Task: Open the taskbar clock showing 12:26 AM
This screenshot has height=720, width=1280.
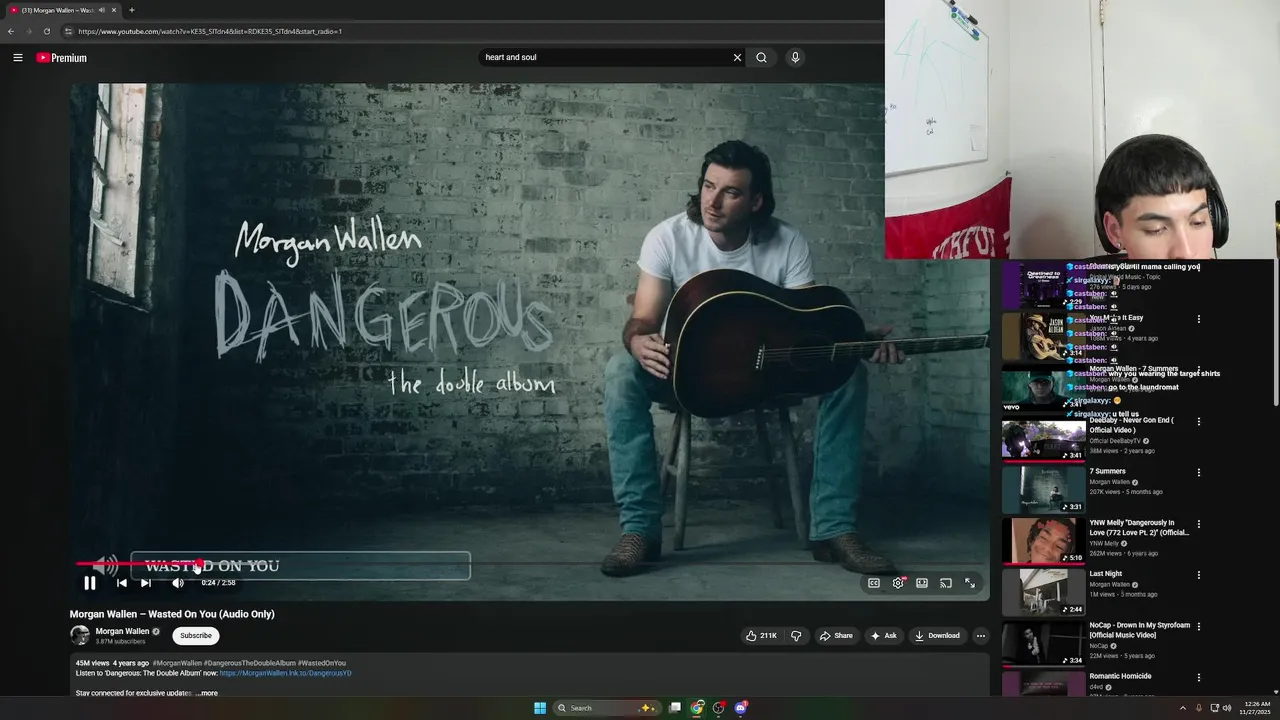Action: click(x=1257, y=708)
